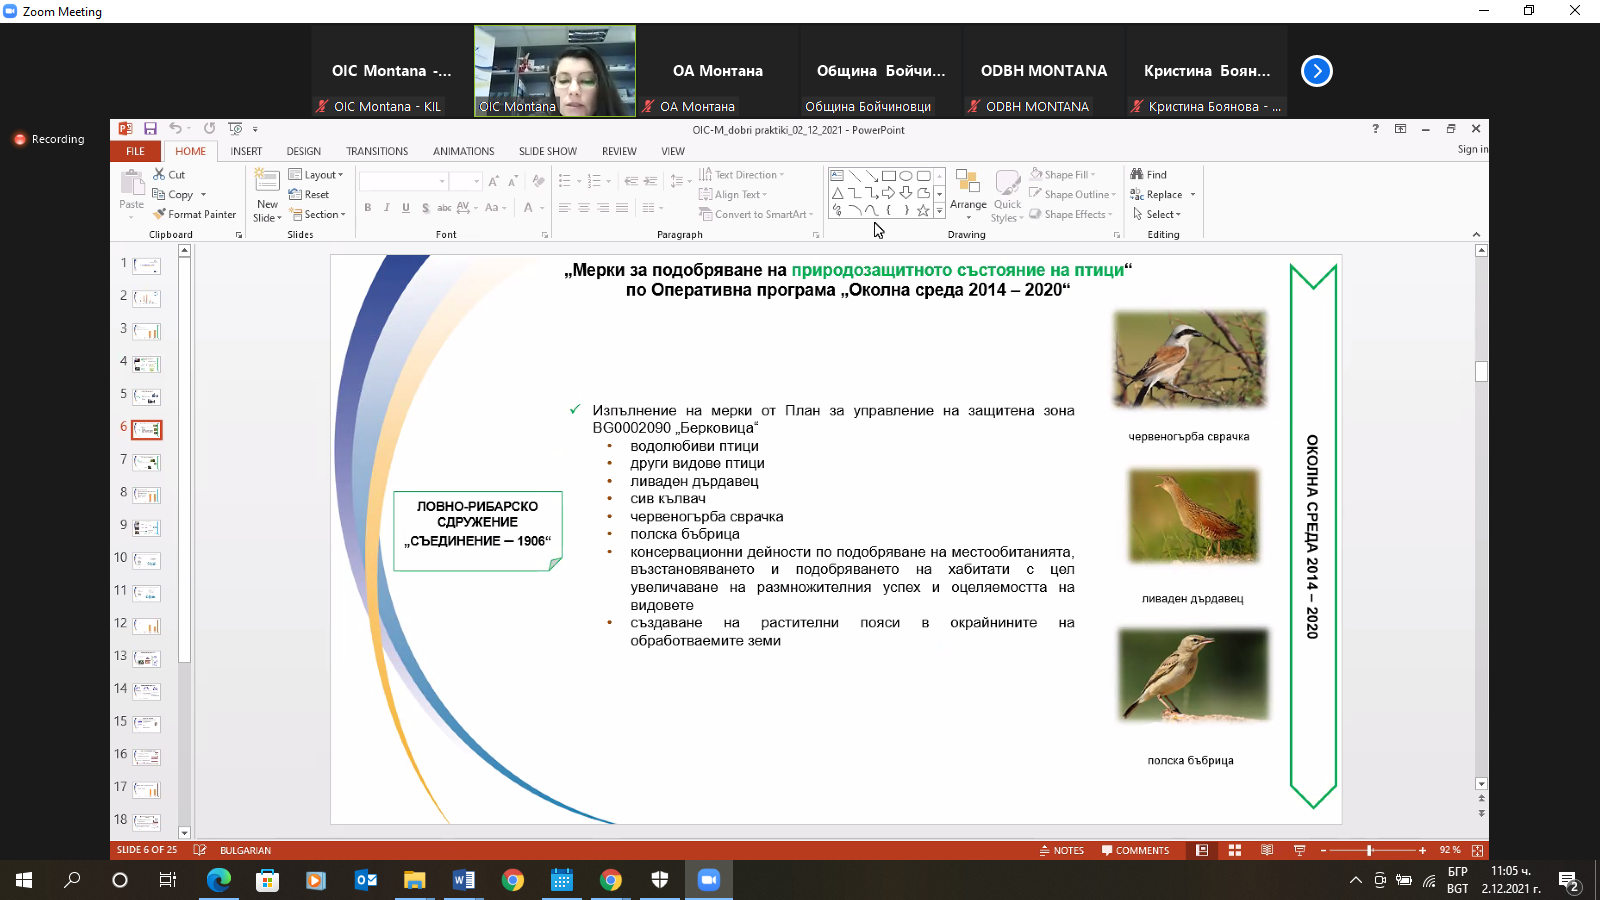Toggle the Notes pane in status bar
Viewport: 1600px width, 900px height.
point(1062,850)
